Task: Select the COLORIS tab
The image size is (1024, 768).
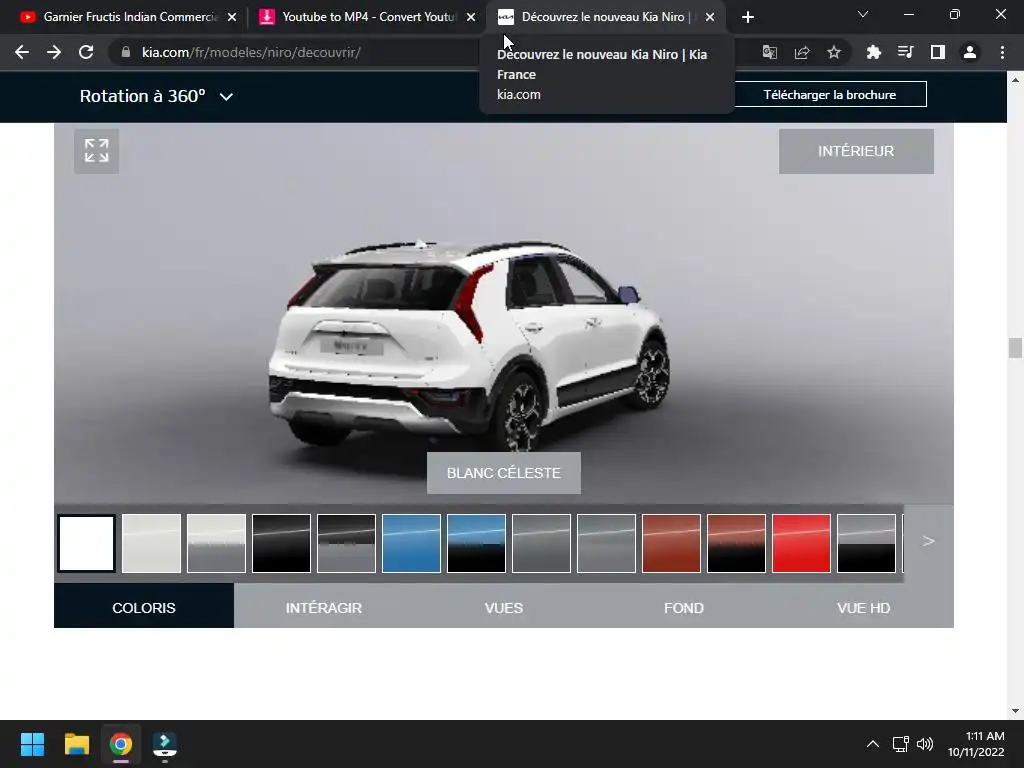Action: click(x=144, y=607)
